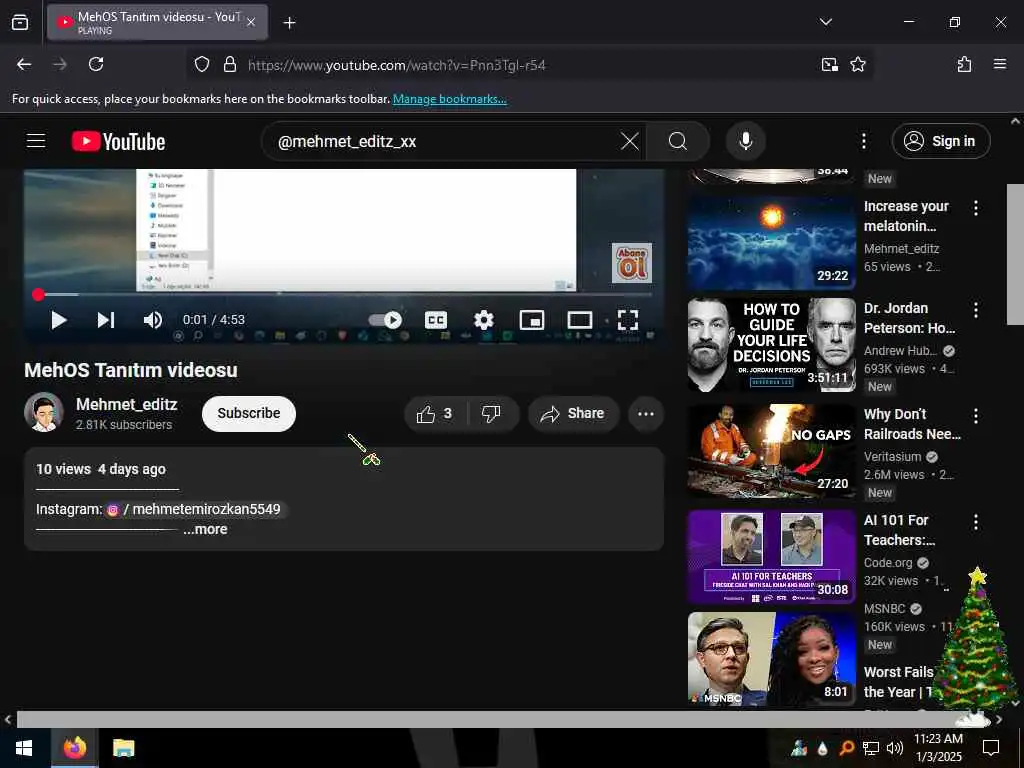This screenshot has width=1024, height=768.
Task: Go back in browser history
Action: 24,64
